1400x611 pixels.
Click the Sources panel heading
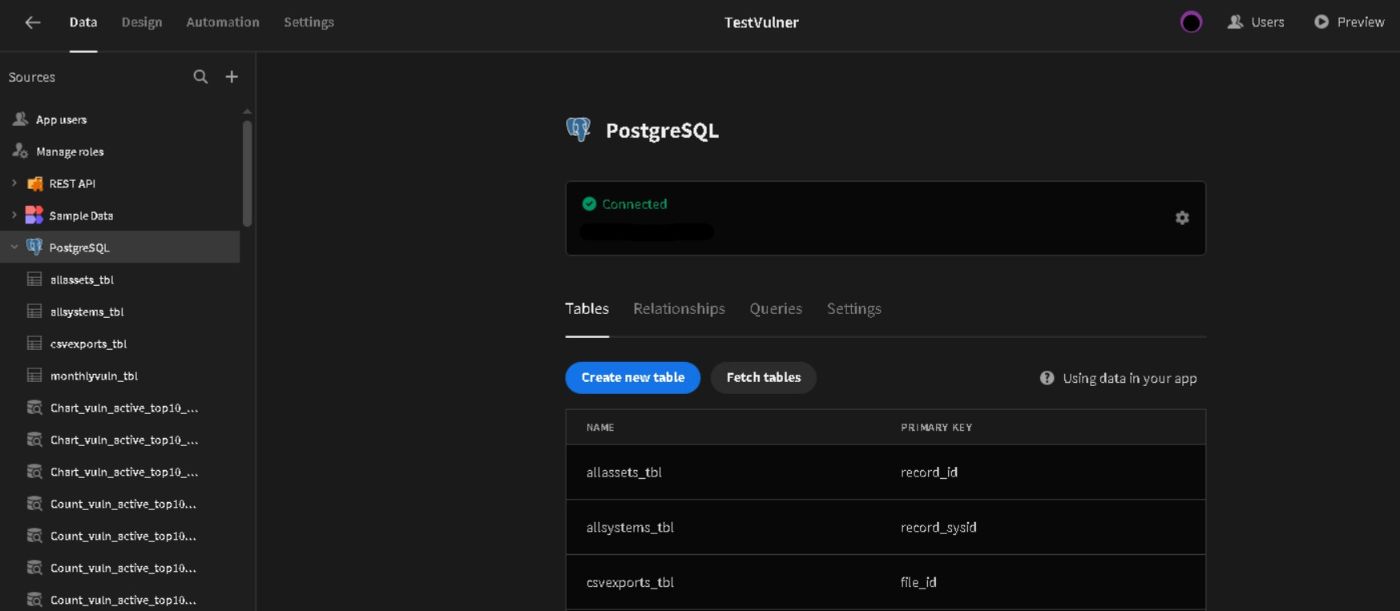tap(32, 77)
